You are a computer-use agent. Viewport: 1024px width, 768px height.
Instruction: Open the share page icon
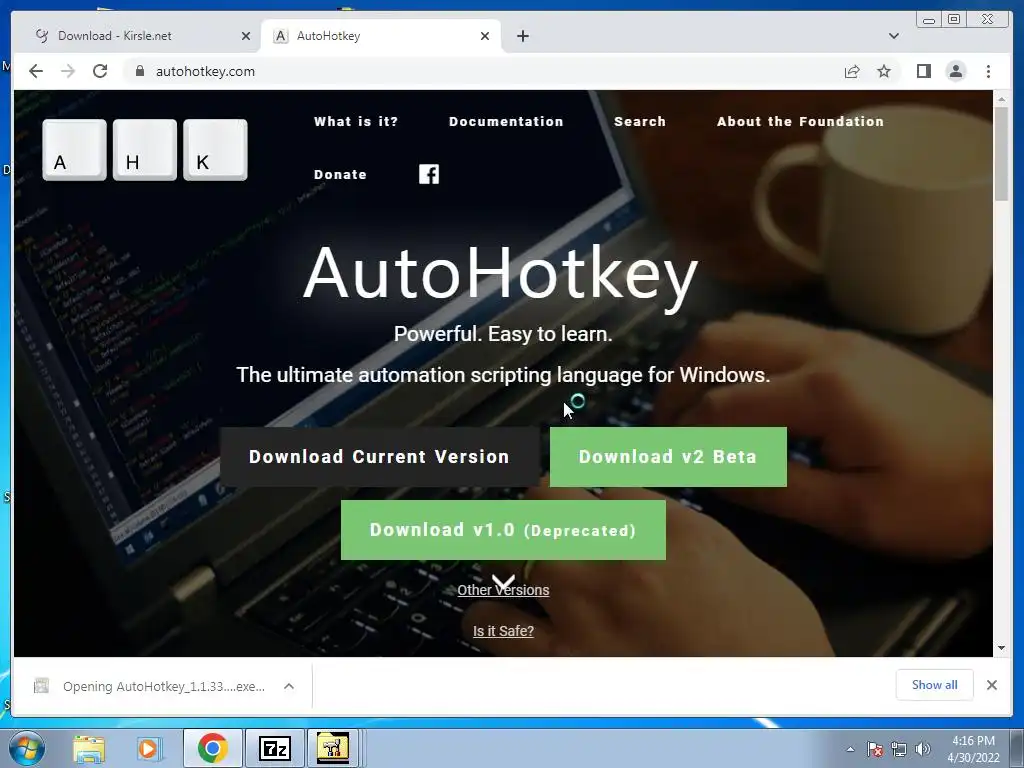point(852,71)
